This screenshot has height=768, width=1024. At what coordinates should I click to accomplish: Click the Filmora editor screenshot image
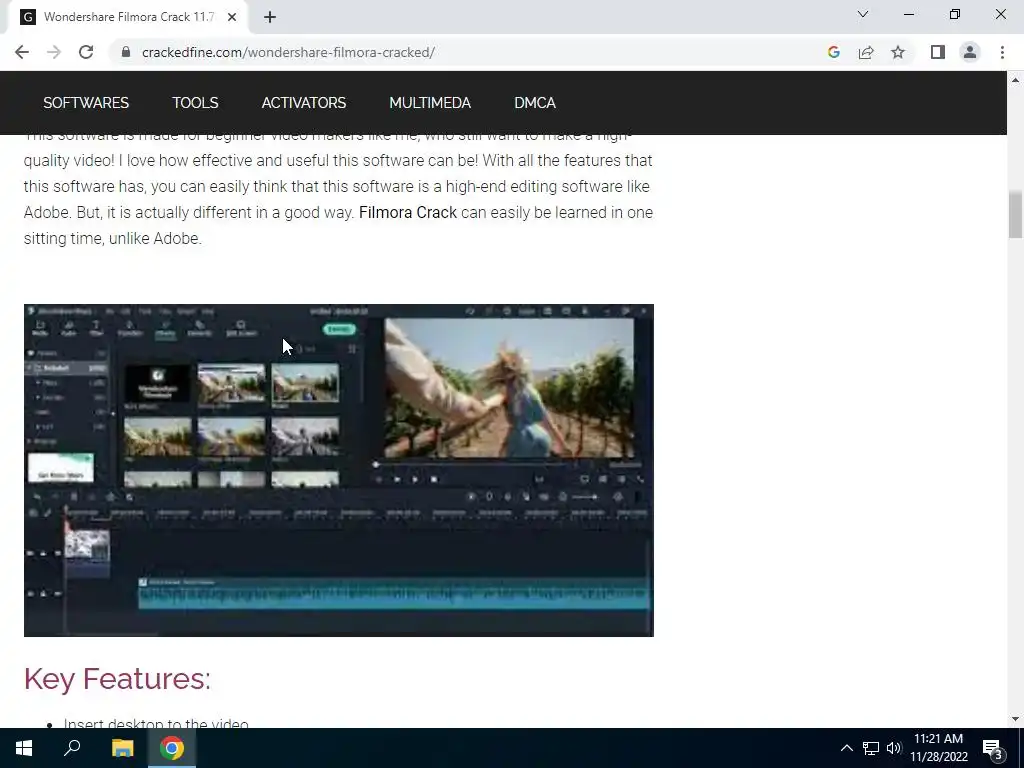[x=338, y=470]
